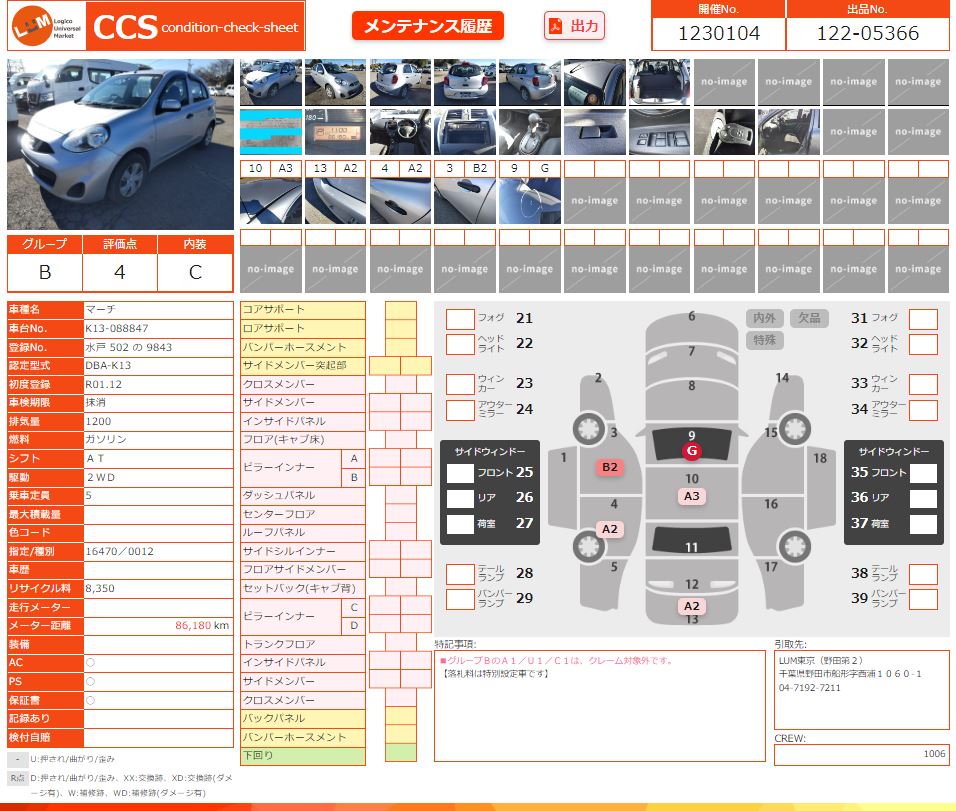Toggle the 内外 tag button
The width and height of the screenshot is (956, 811).
(764, 318)
